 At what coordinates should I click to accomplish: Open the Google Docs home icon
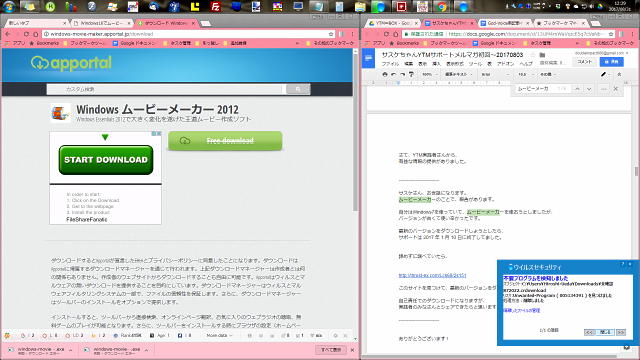coord(369,59)
